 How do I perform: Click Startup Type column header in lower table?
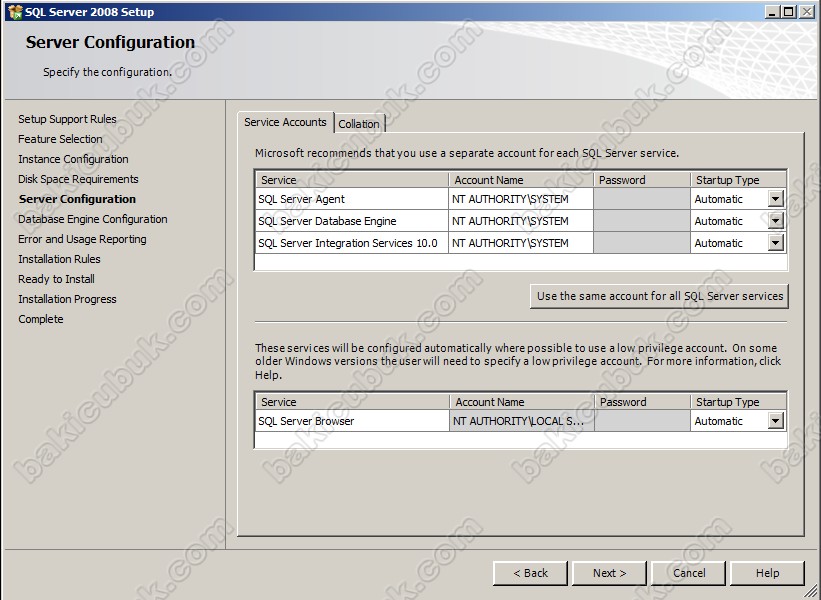[x=738, y=402]
